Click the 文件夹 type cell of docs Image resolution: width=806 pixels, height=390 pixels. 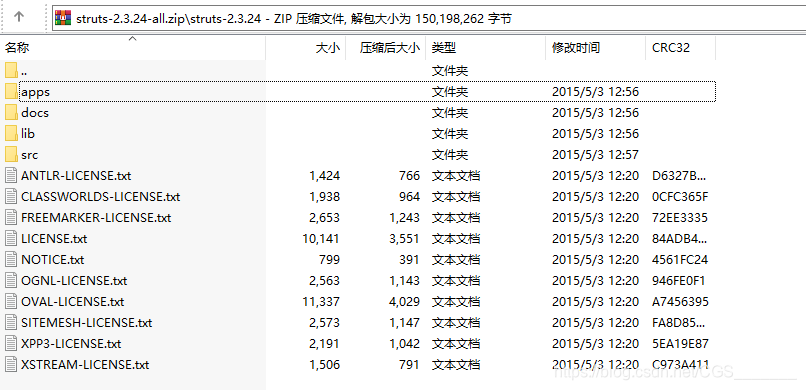[450, 113]
